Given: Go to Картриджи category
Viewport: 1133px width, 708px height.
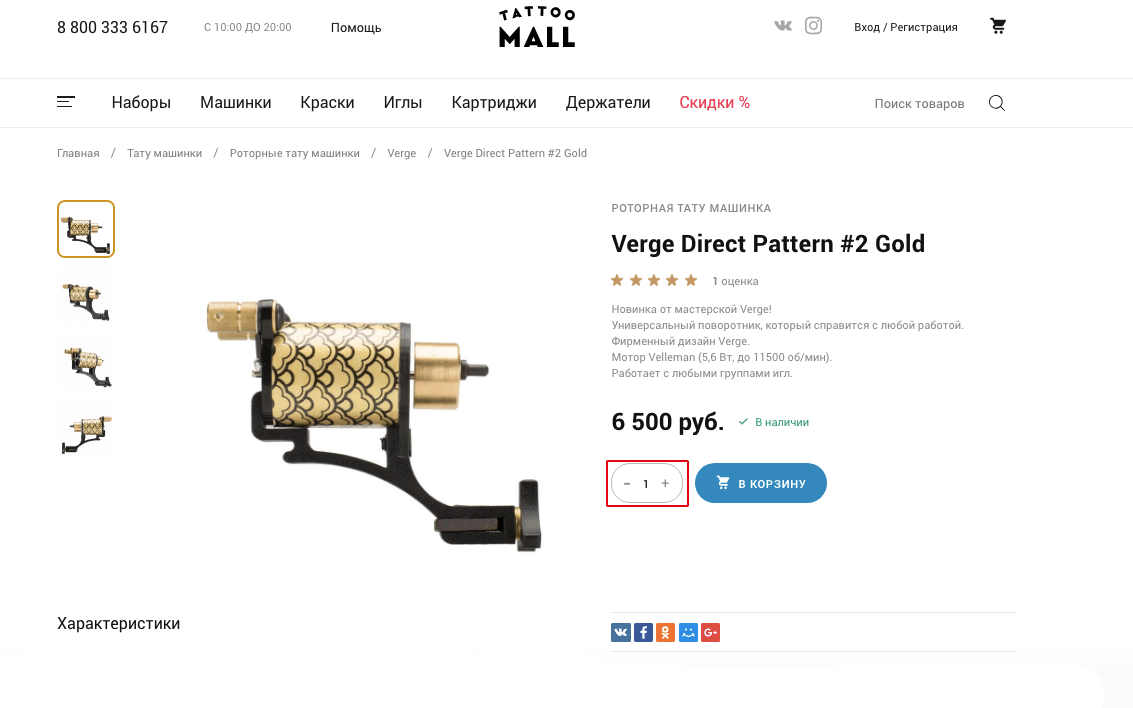Looking at the screenshot, I should (494, 103).
